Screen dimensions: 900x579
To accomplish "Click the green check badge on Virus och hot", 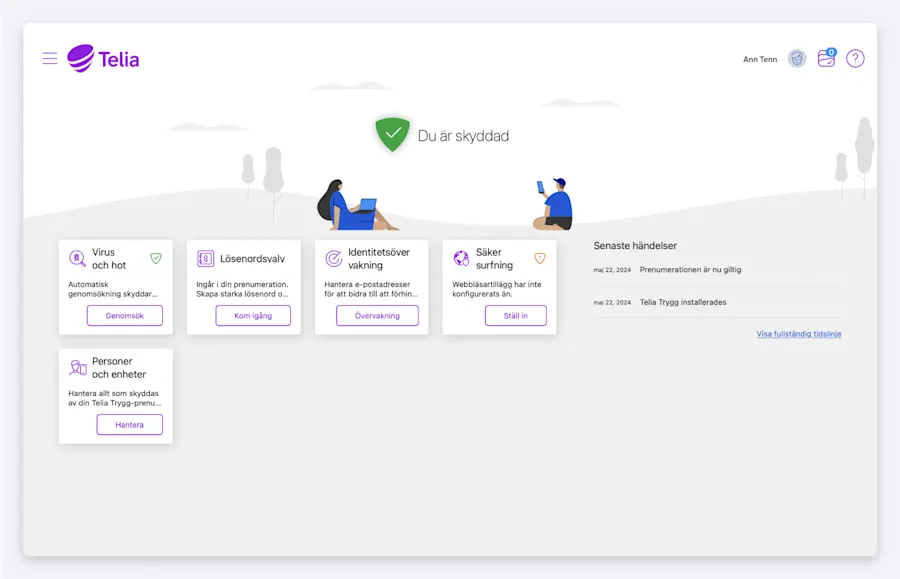I will coord(156,257).
